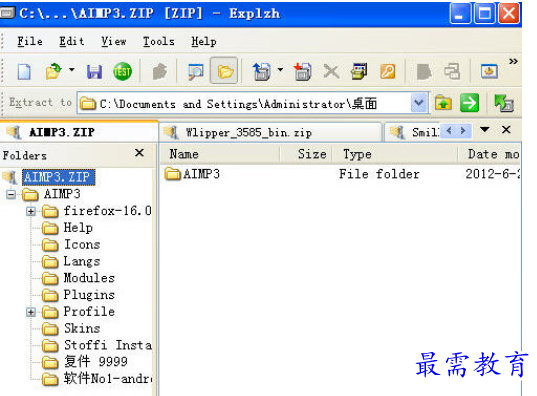Click the Explzh title bar system icon
Viewport: 537px width, 396px height.
point(8,13)
